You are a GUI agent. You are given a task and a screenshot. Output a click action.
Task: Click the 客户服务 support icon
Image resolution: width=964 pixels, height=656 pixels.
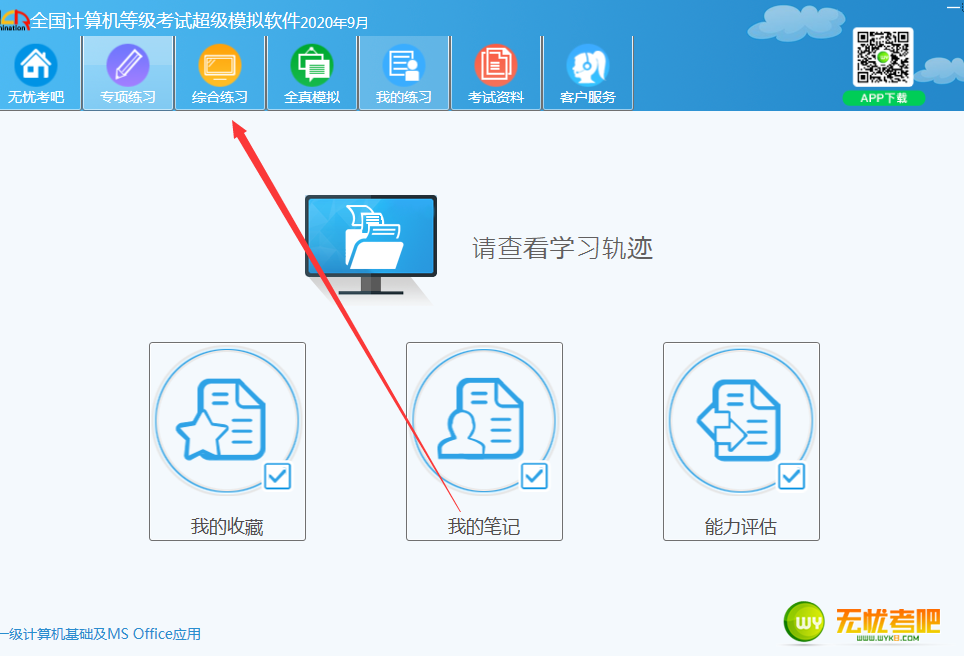[587, 65]
